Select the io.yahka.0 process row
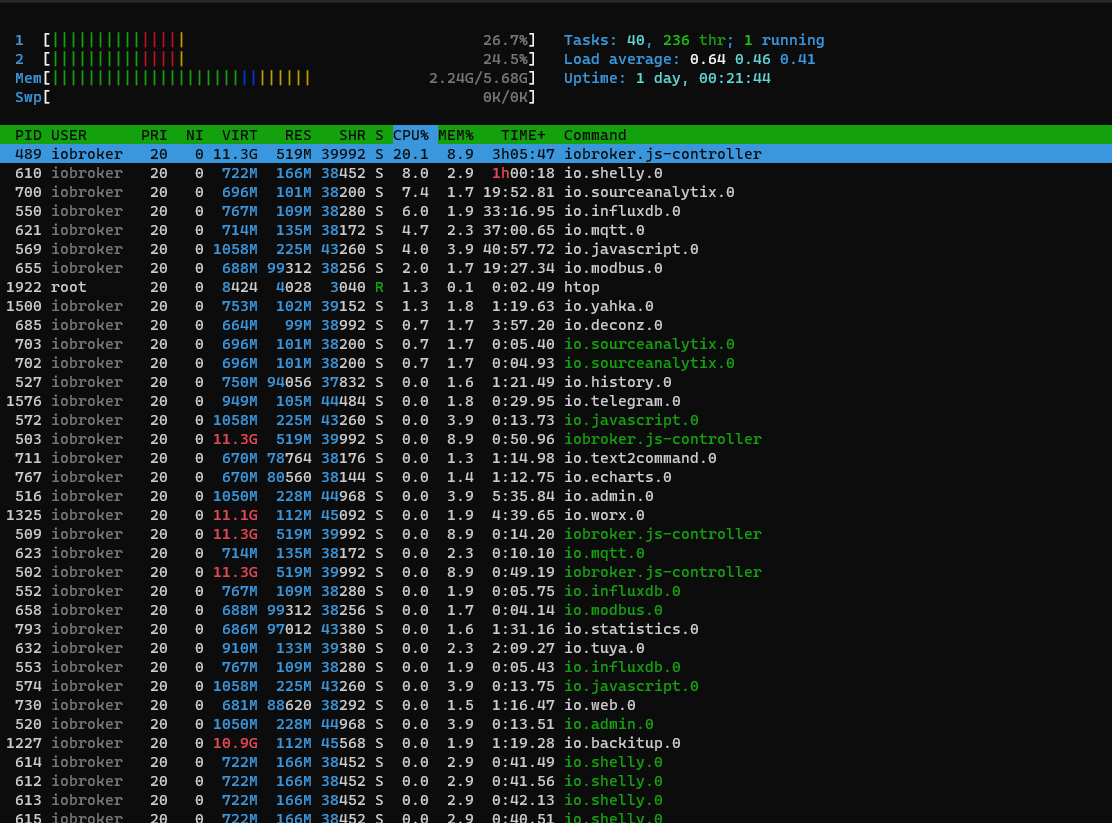The height and width of the screenshot is (823, 1112). pos(556,306)
